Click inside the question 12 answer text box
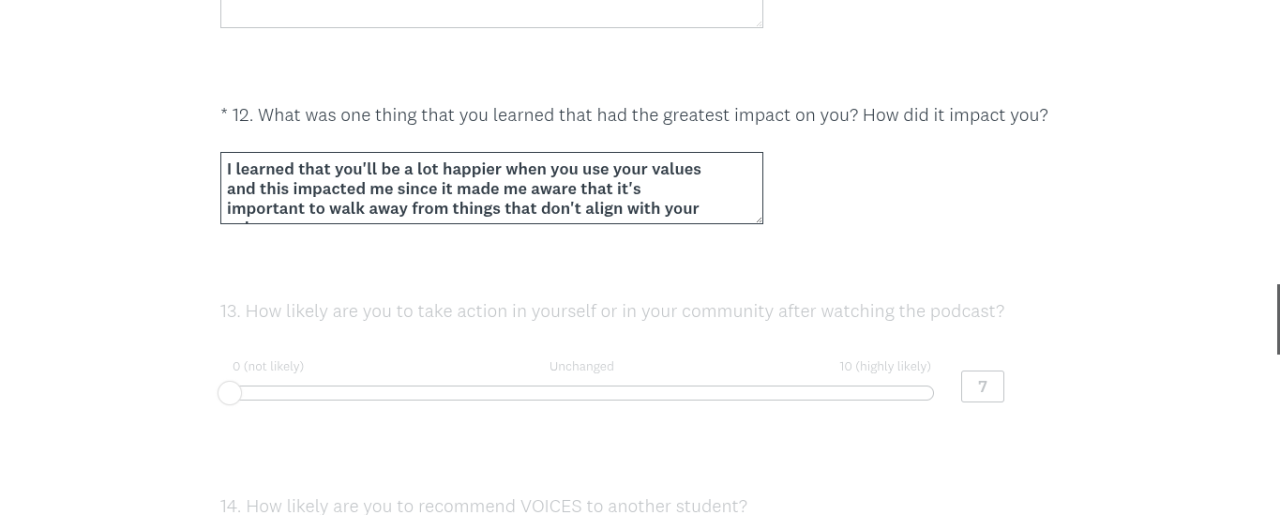The height and width of the screenshot is (515, 1280). 491,188
